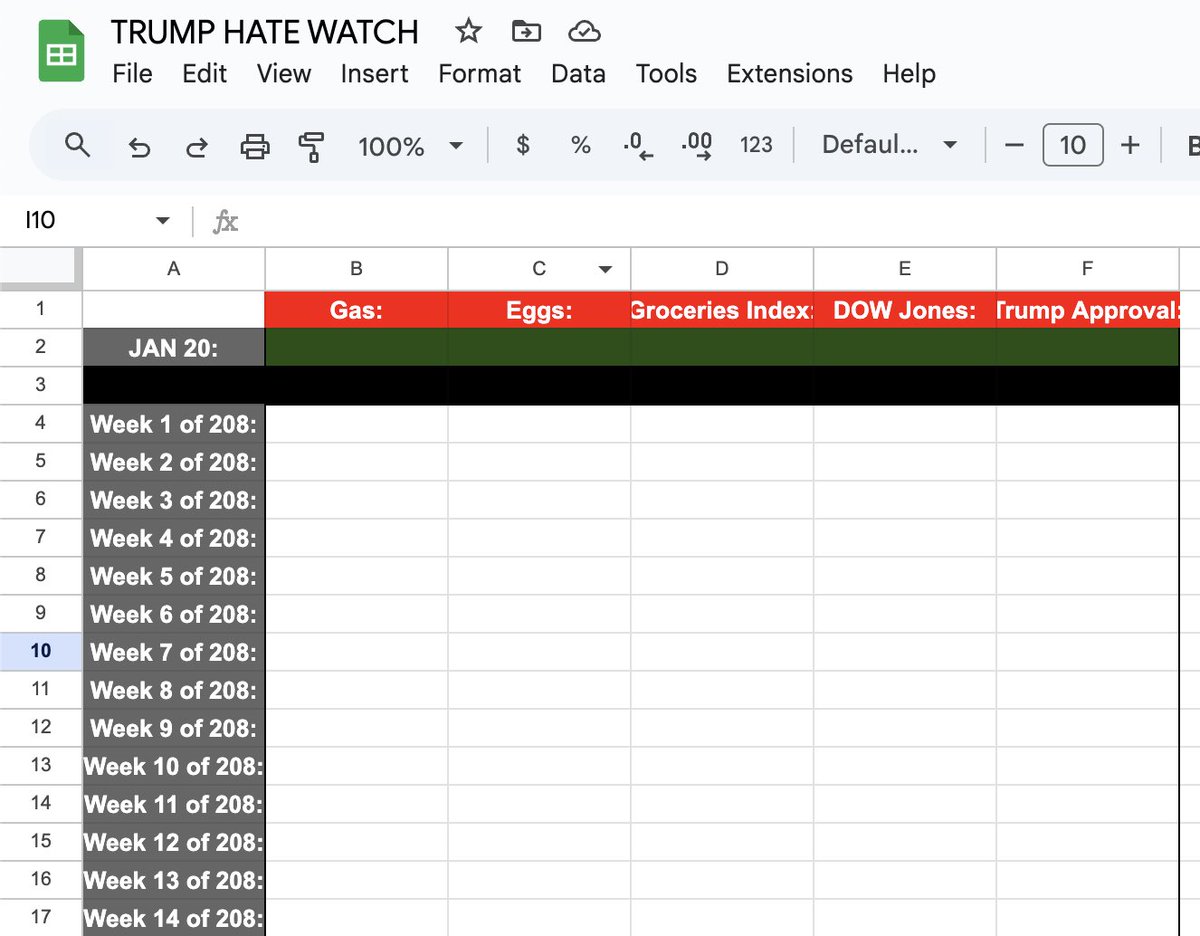The image size is (1200, 936).
Task: Increase font size with plus button
Action: 1130,146
